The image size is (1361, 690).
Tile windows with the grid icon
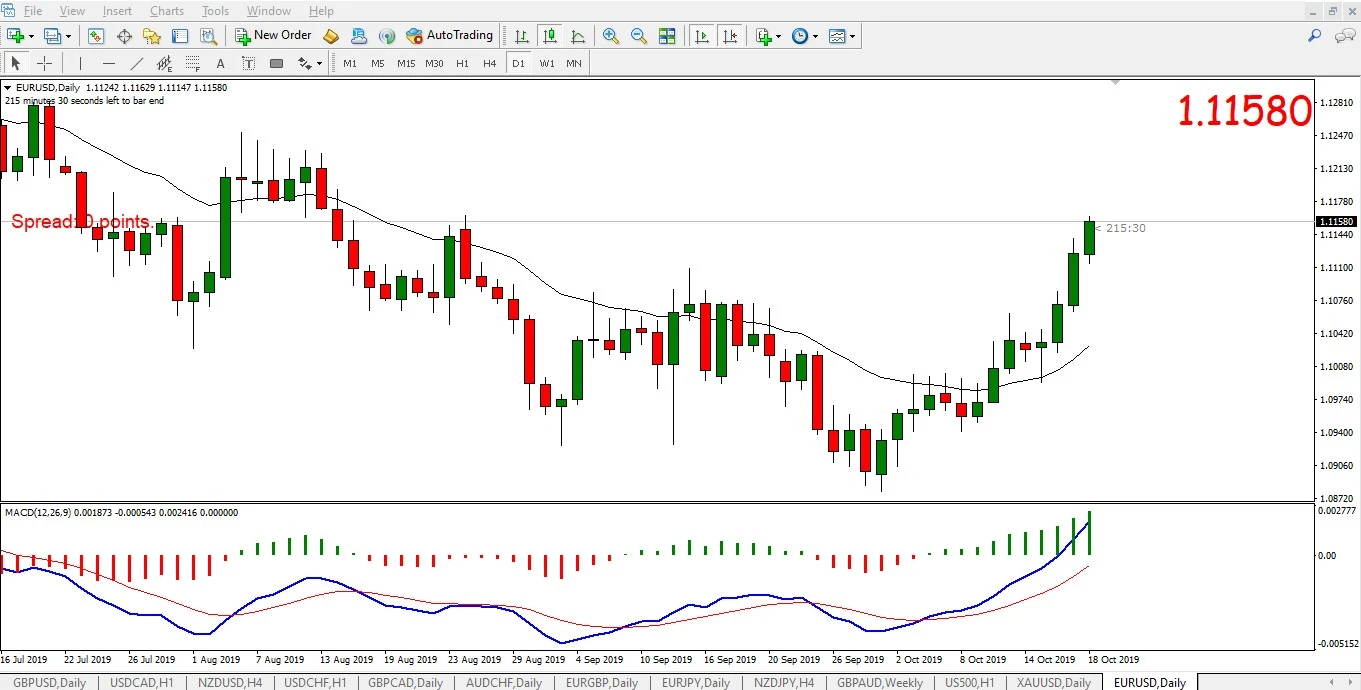pos(666,36)
